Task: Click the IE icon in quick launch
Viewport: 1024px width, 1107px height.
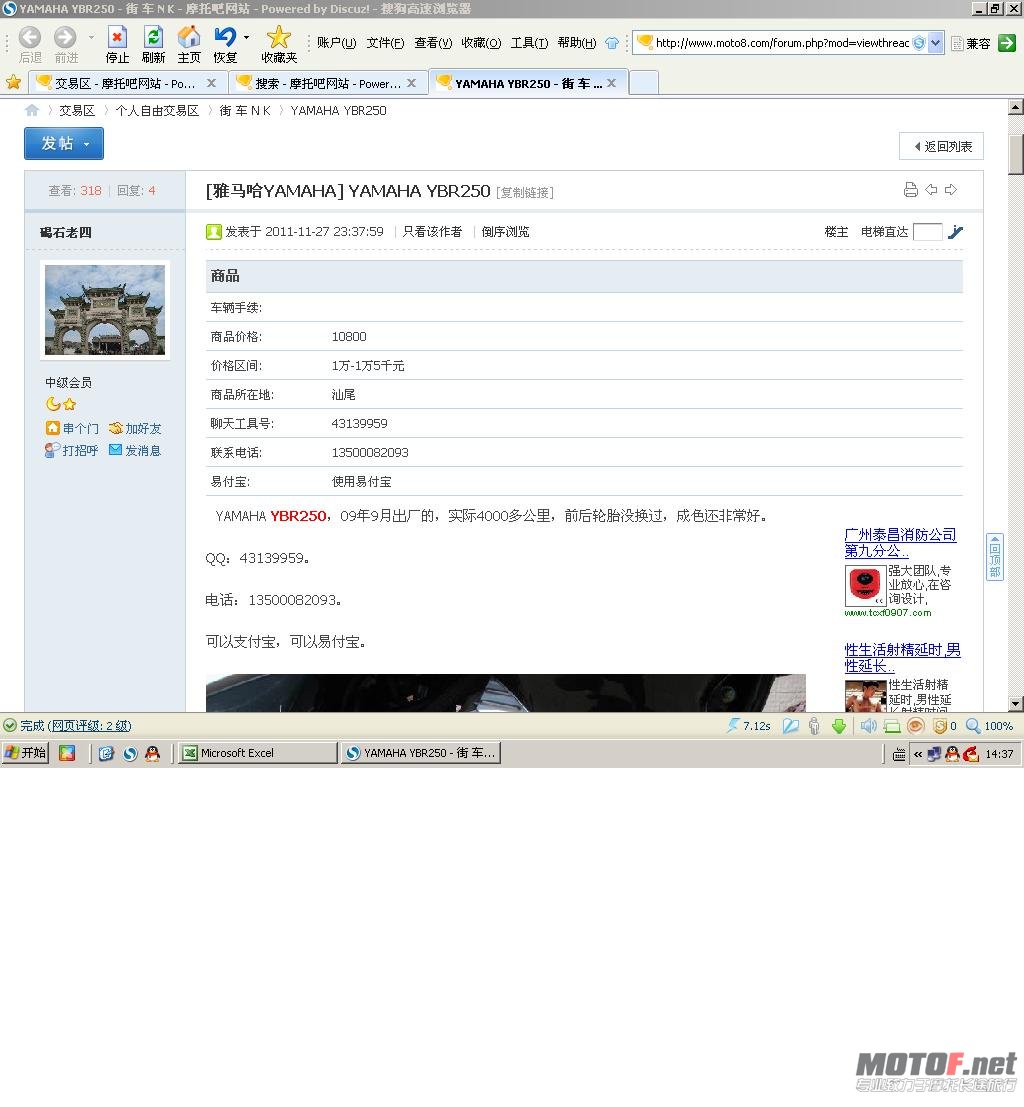Action: (106, 754)
